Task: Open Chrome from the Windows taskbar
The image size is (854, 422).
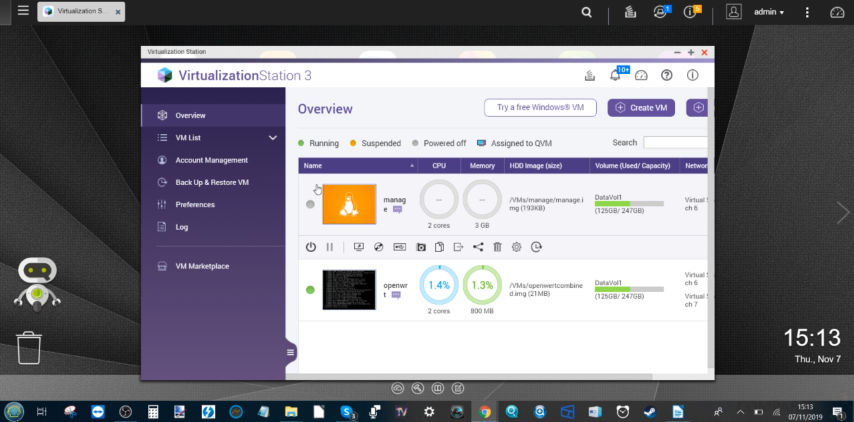Action: [x=485, y=412]
